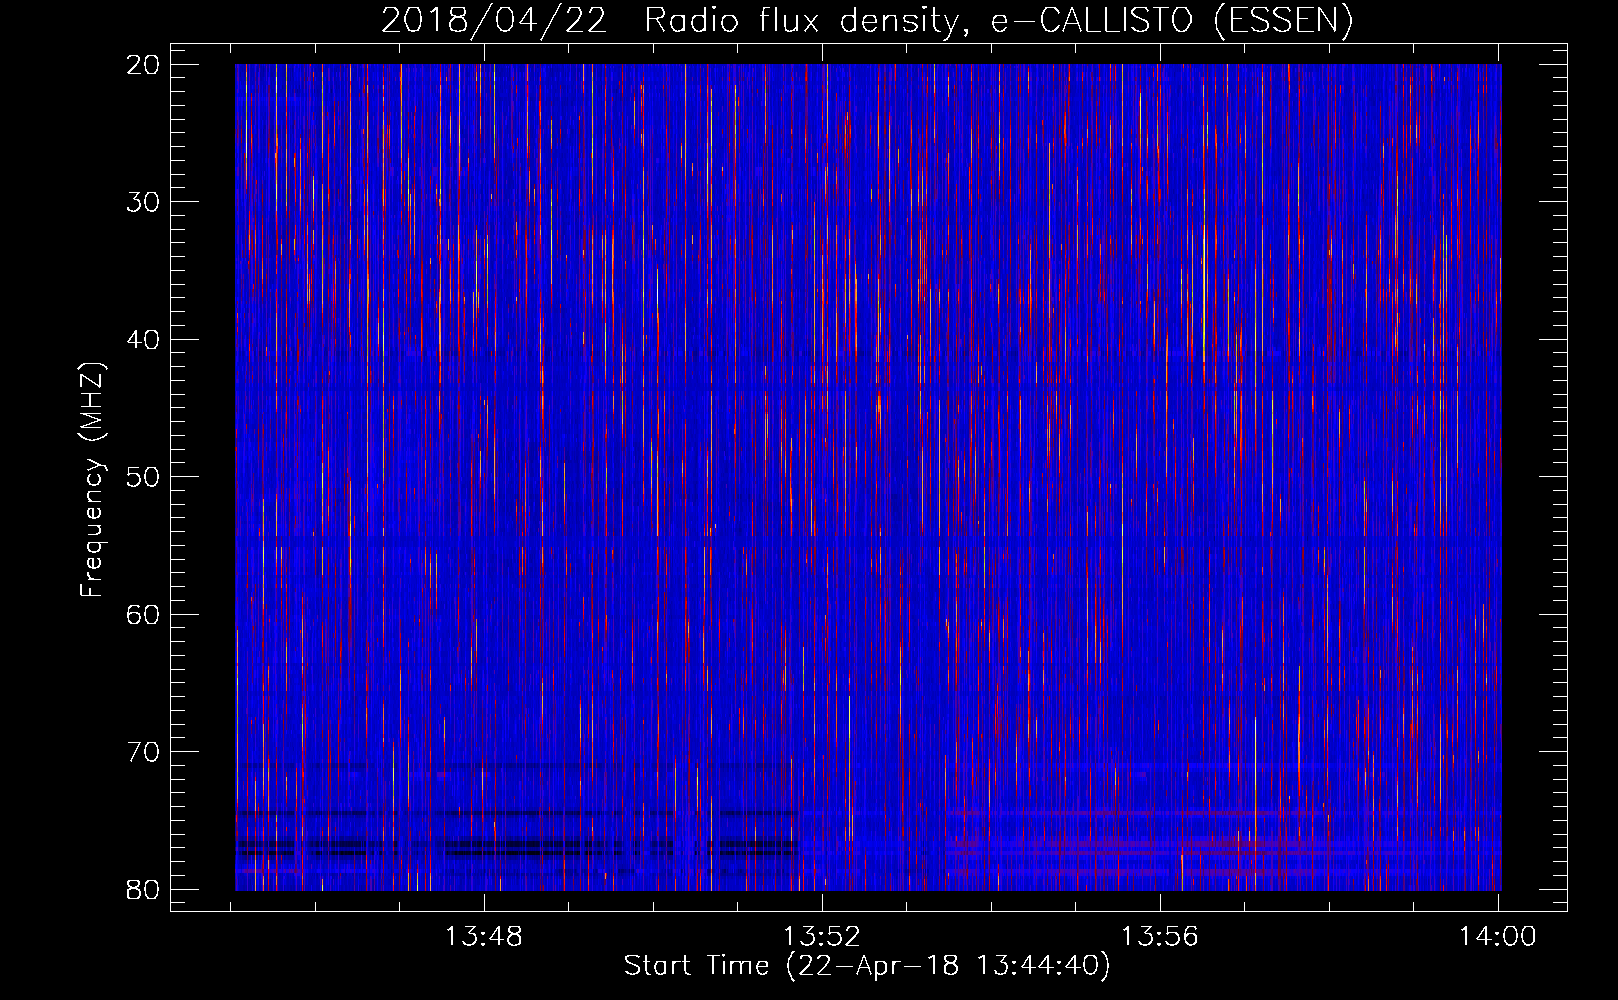Select the 30 frequency tick label

[143, 202]
